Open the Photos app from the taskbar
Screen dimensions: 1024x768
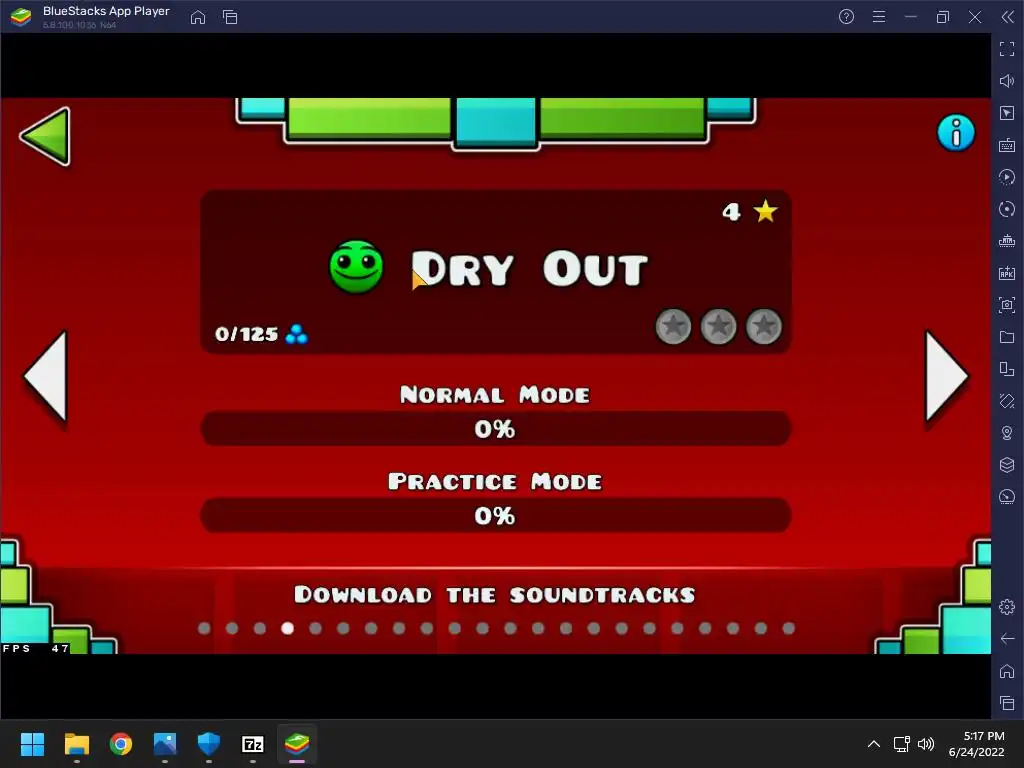tap(165, 744)
